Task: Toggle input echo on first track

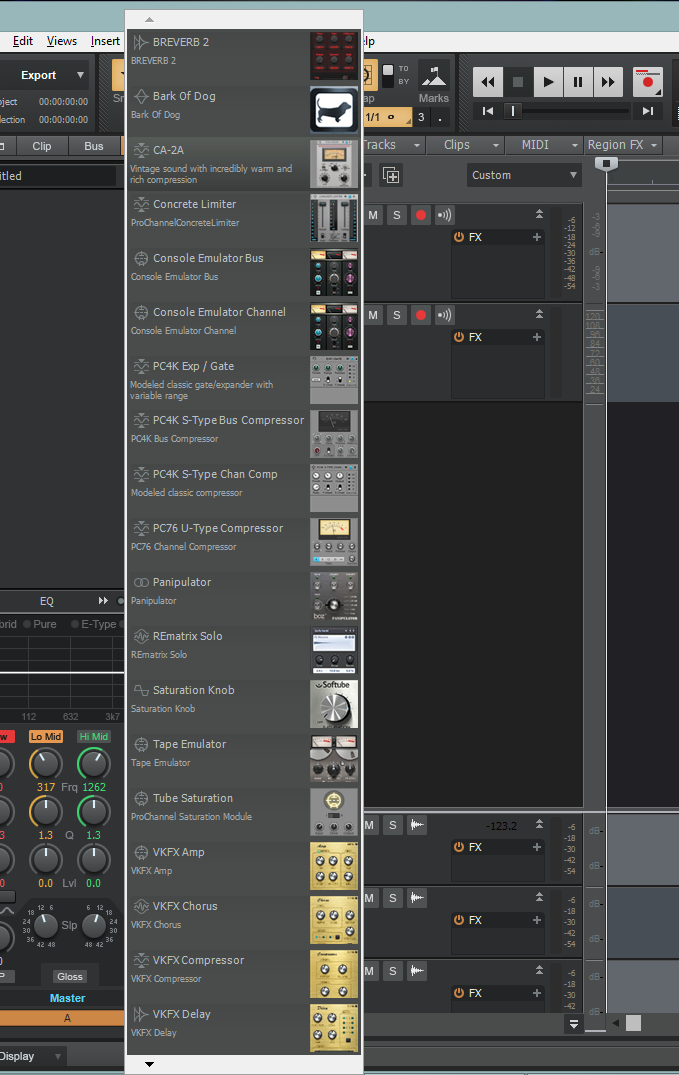Action: coord(444,215)
